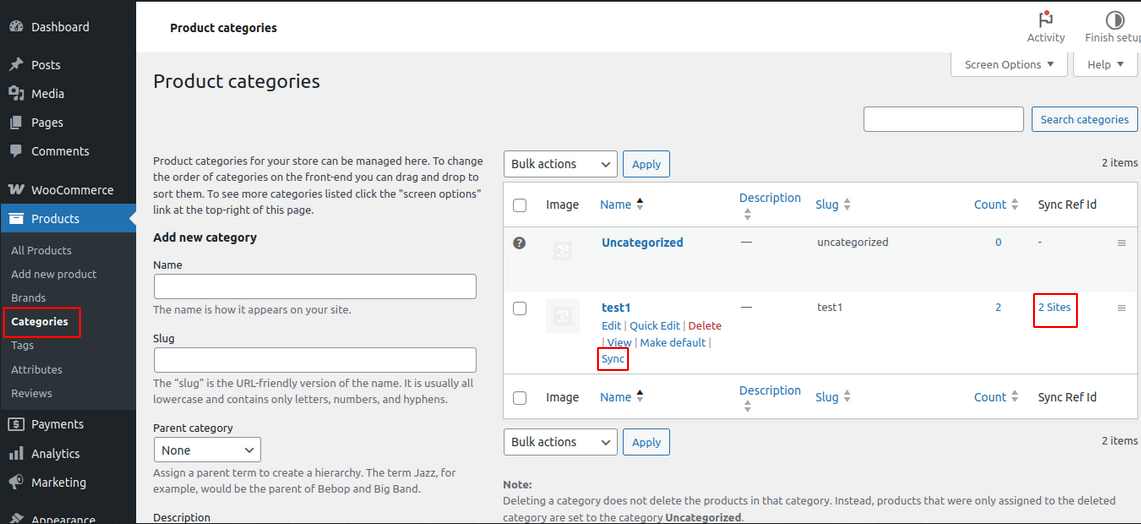The height and width of the screenshot is (524, 1141).
Task: Click the new category Name input field
Action: (315, 287)
